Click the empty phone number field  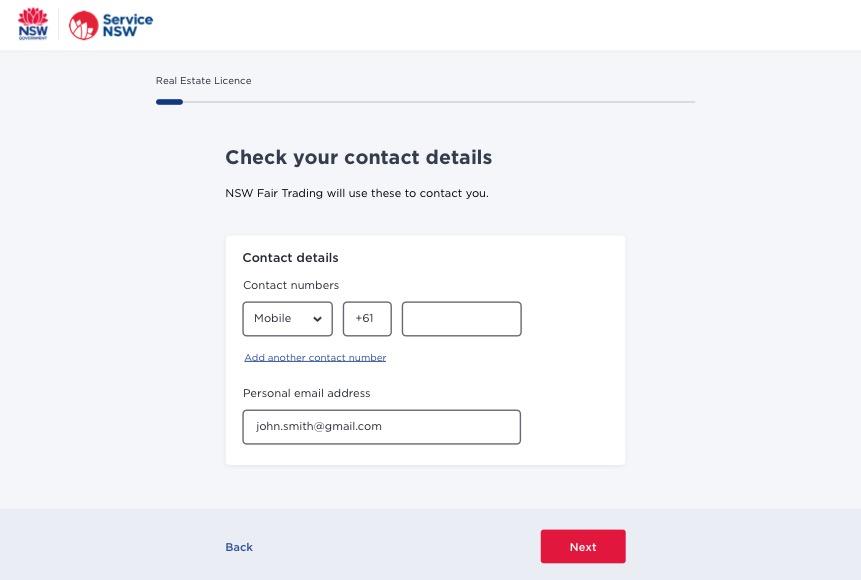pos(461,319)
